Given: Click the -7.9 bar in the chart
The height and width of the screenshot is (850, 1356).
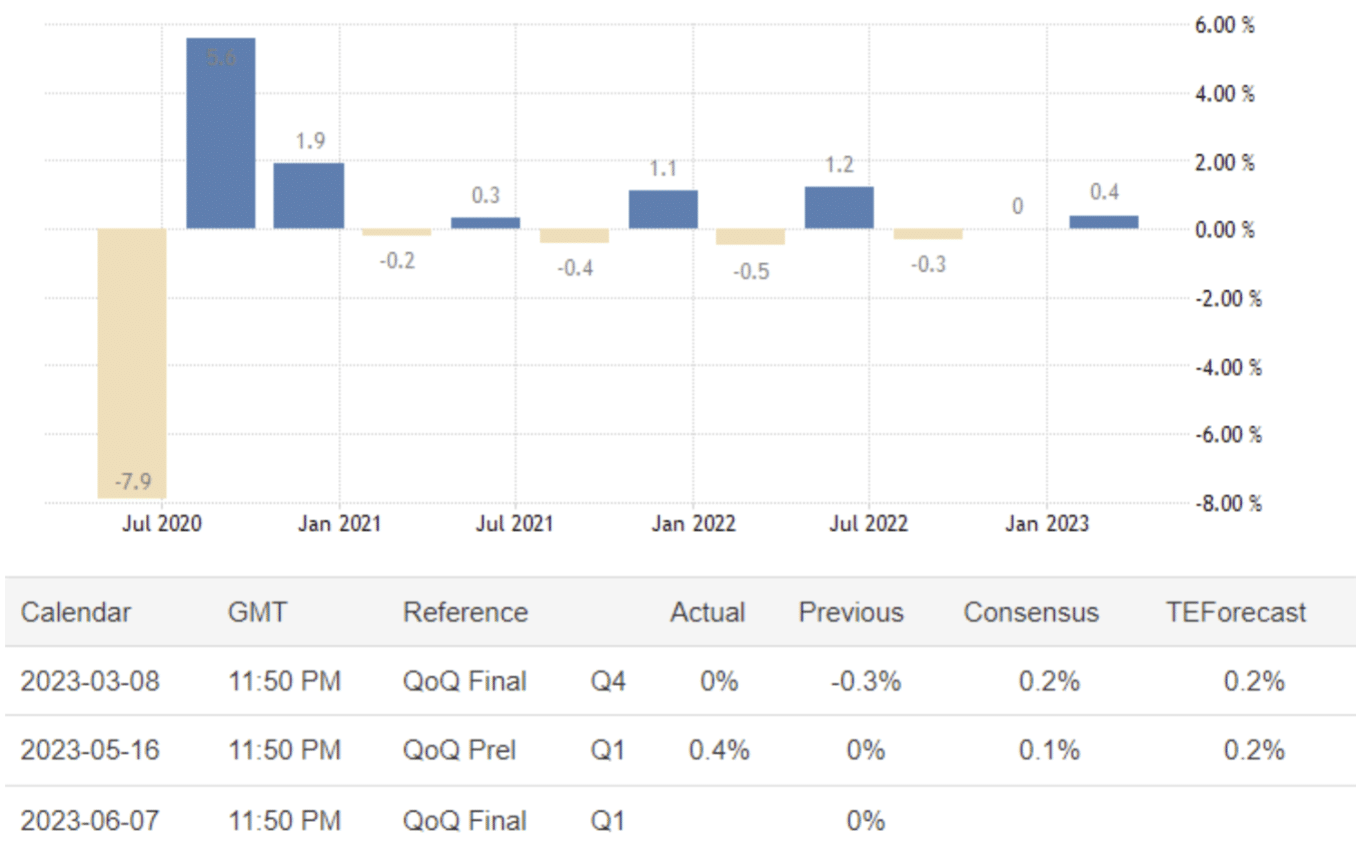Looking at the screenshot, I should click(132, 362).
